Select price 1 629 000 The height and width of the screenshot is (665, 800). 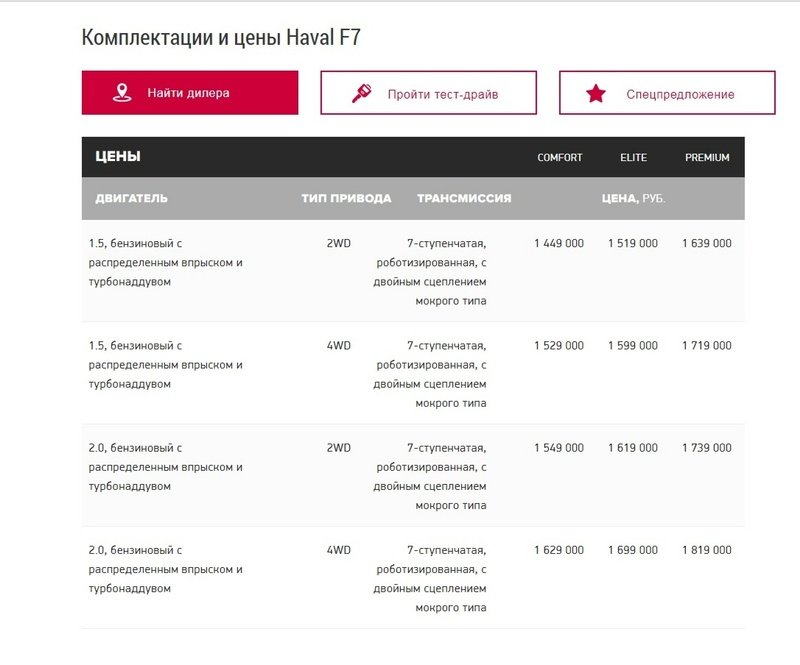click(x=559, y=550)
